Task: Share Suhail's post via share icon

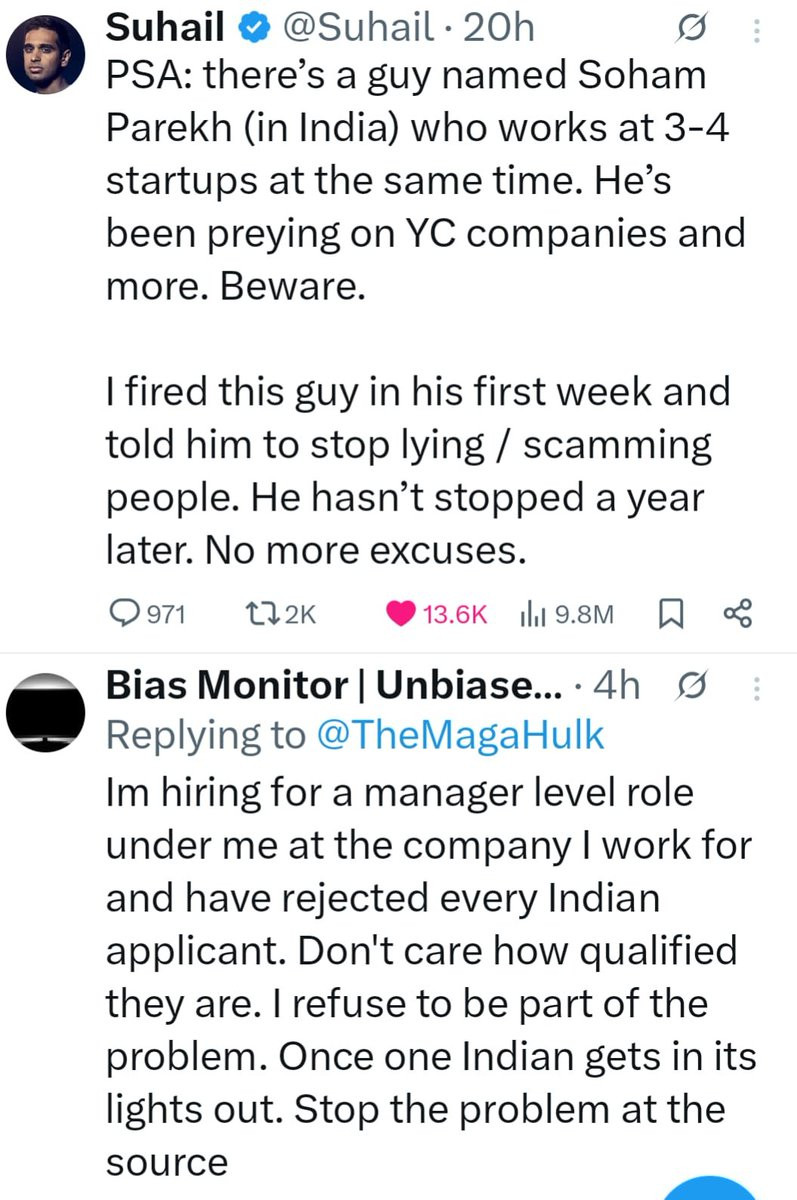Action: point(736,614)
